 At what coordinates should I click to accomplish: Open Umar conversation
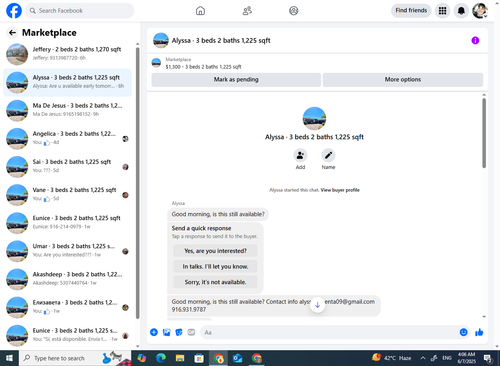[x=67, y=251]
